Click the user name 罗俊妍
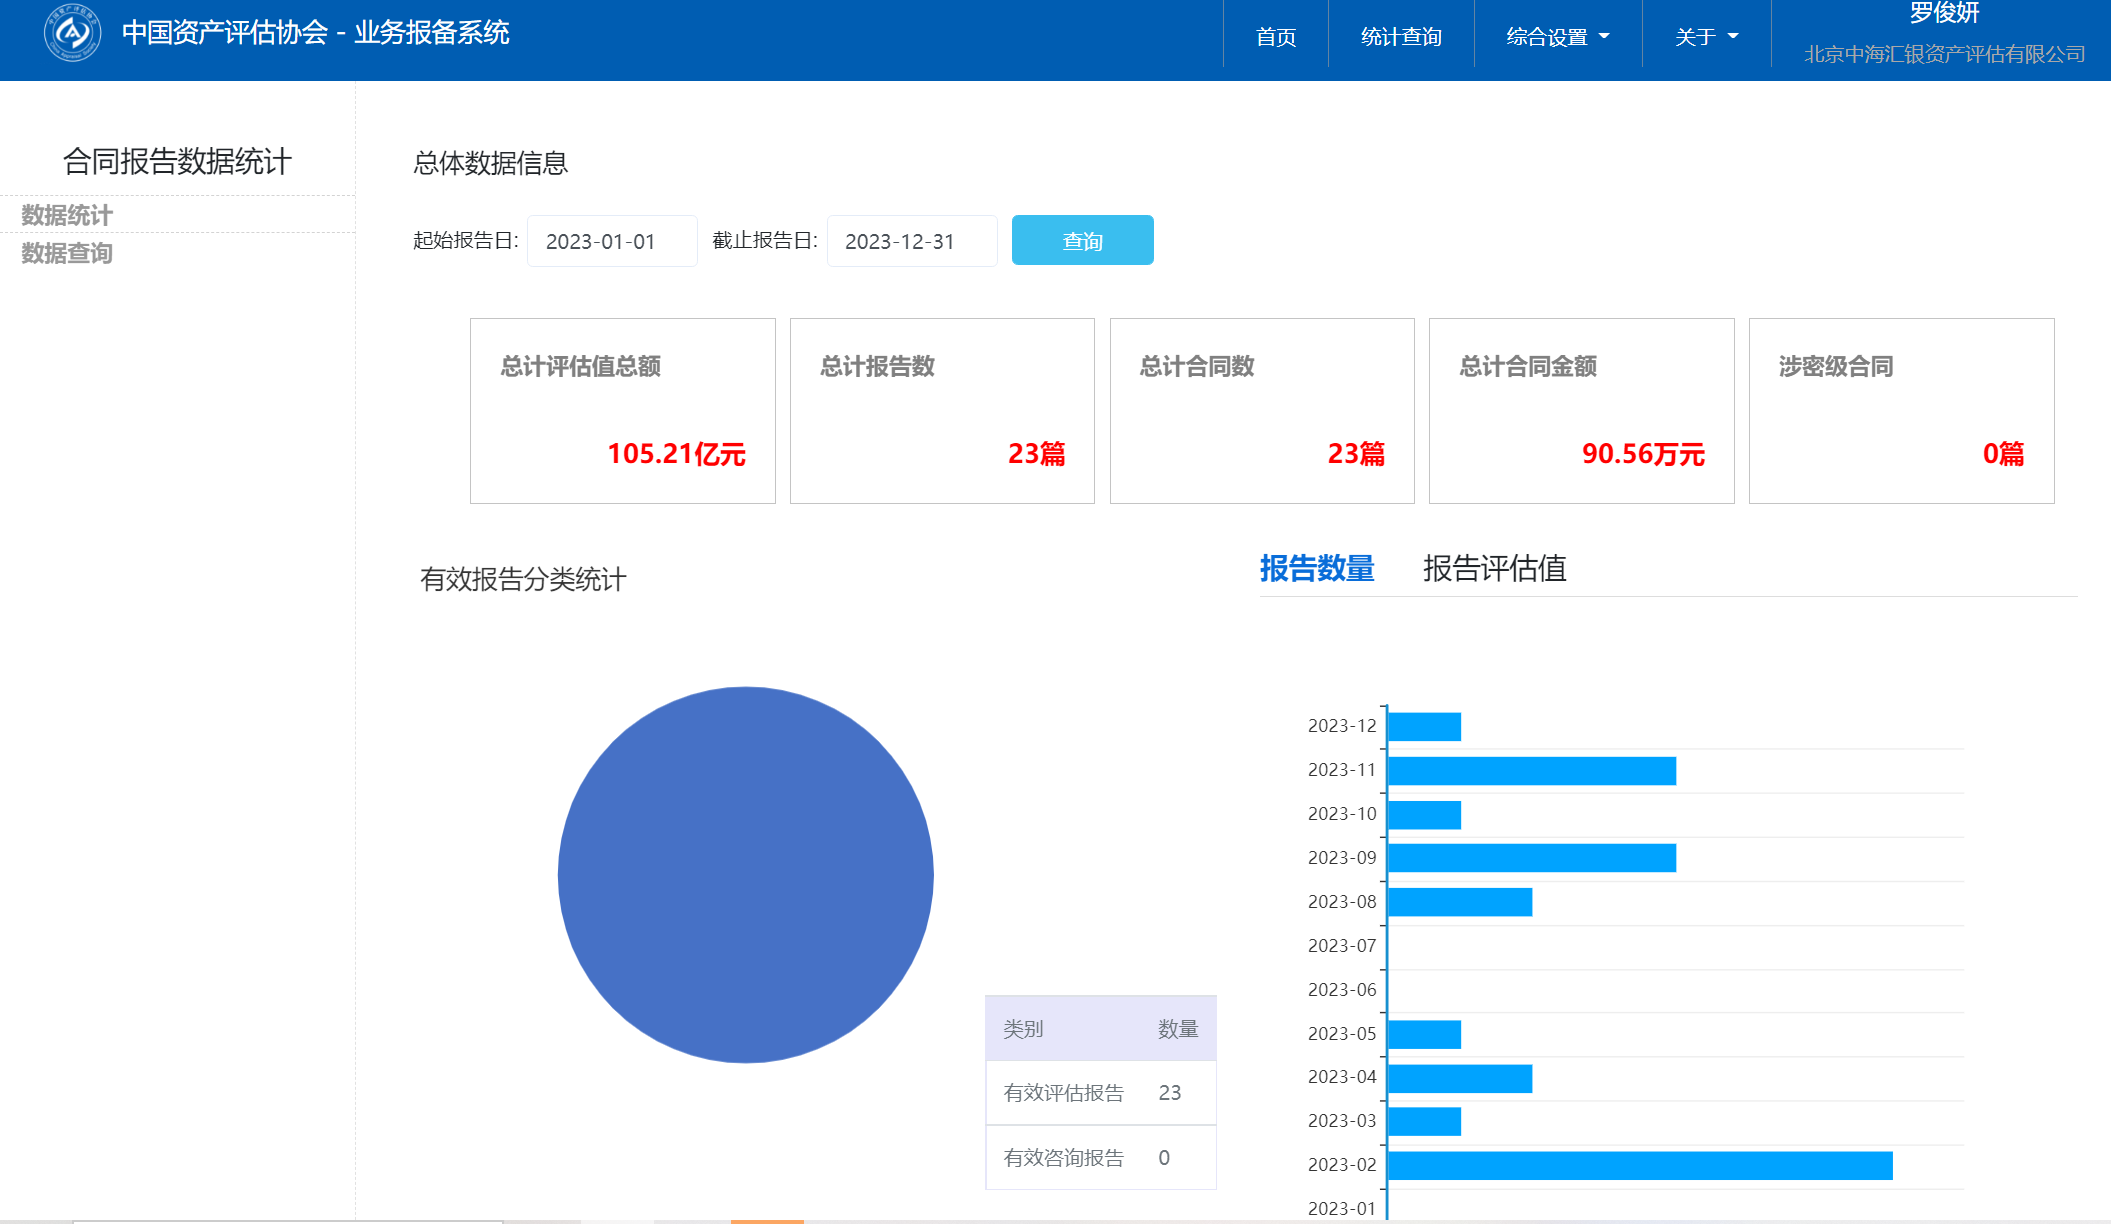2111x1224 pixels. tap(1943, 13)
